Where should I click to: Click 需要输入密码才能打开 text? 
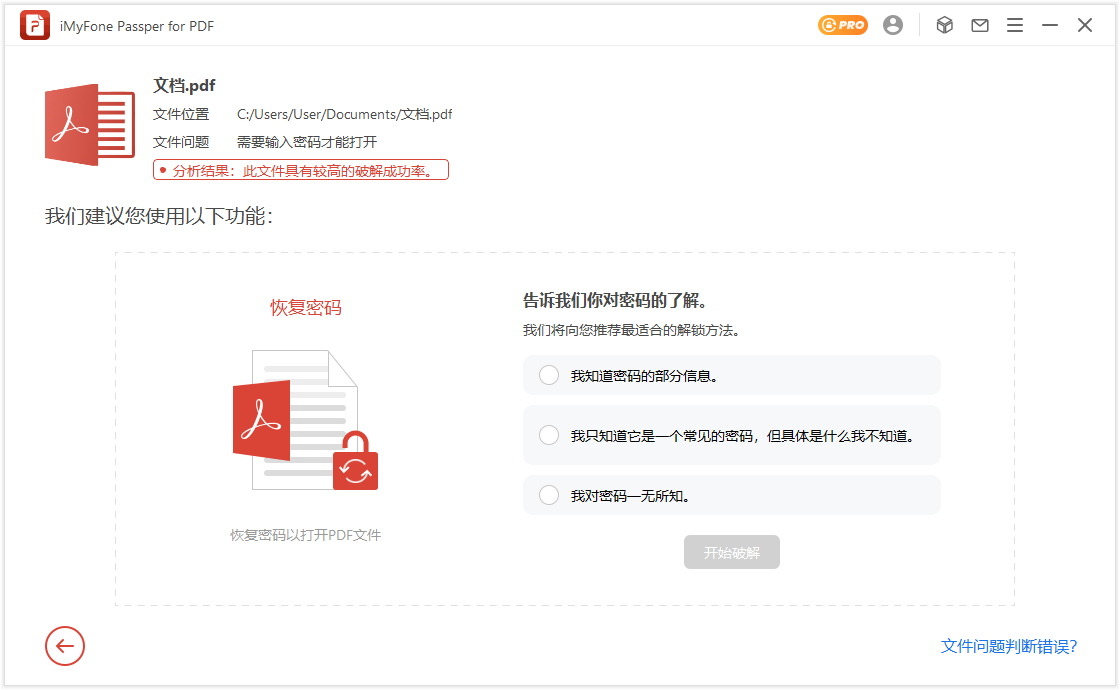pyautogui.click(x=306, y=142)
